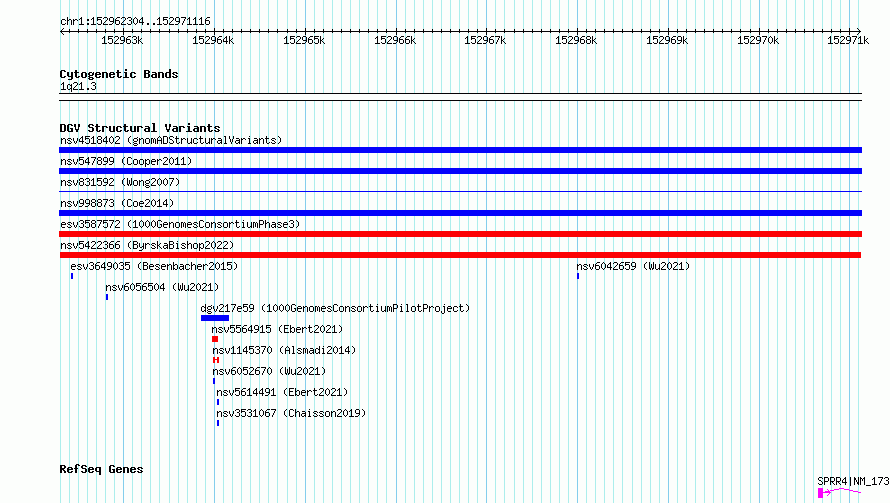Select the nsv6056504 blue marker
The width and height of the screenshot is (890, 503).
[x=107, y=297]
